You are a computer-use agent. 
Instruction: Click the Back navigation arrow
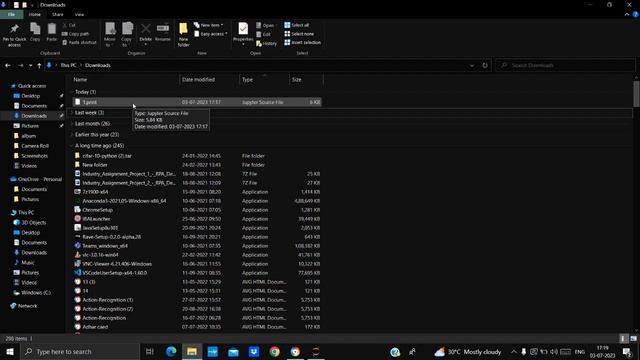coord(8,65)
